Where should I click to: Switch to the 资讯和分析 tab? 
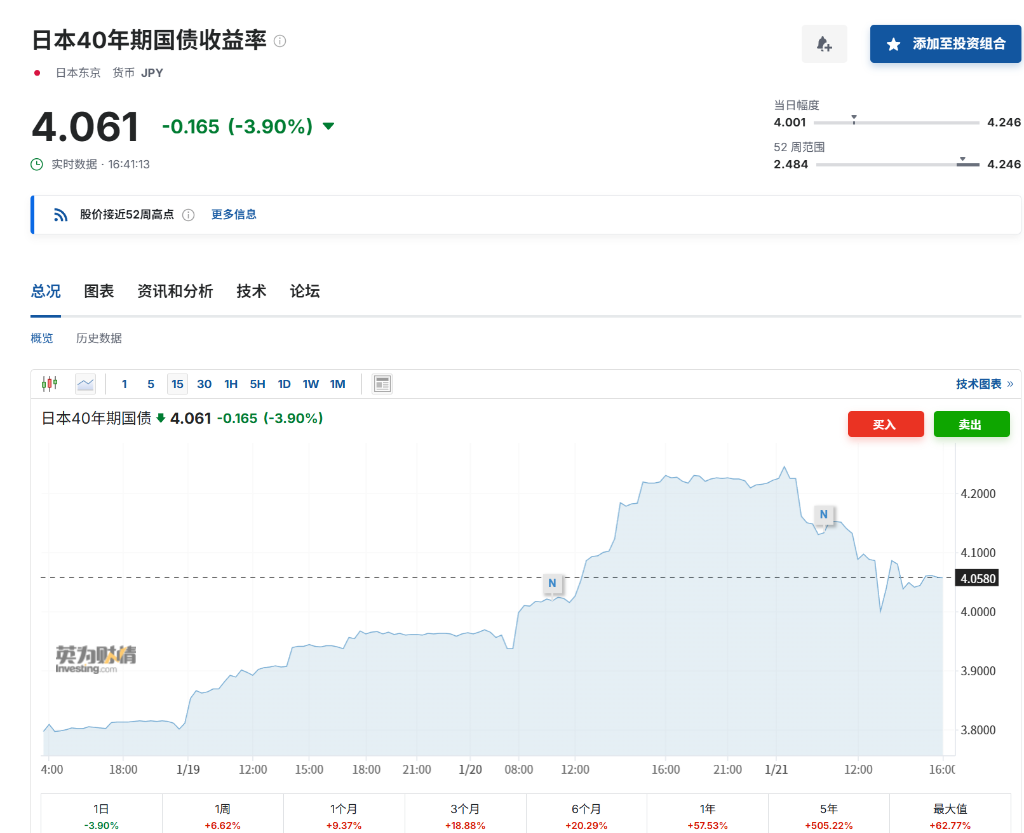click(x=175, y=291)
